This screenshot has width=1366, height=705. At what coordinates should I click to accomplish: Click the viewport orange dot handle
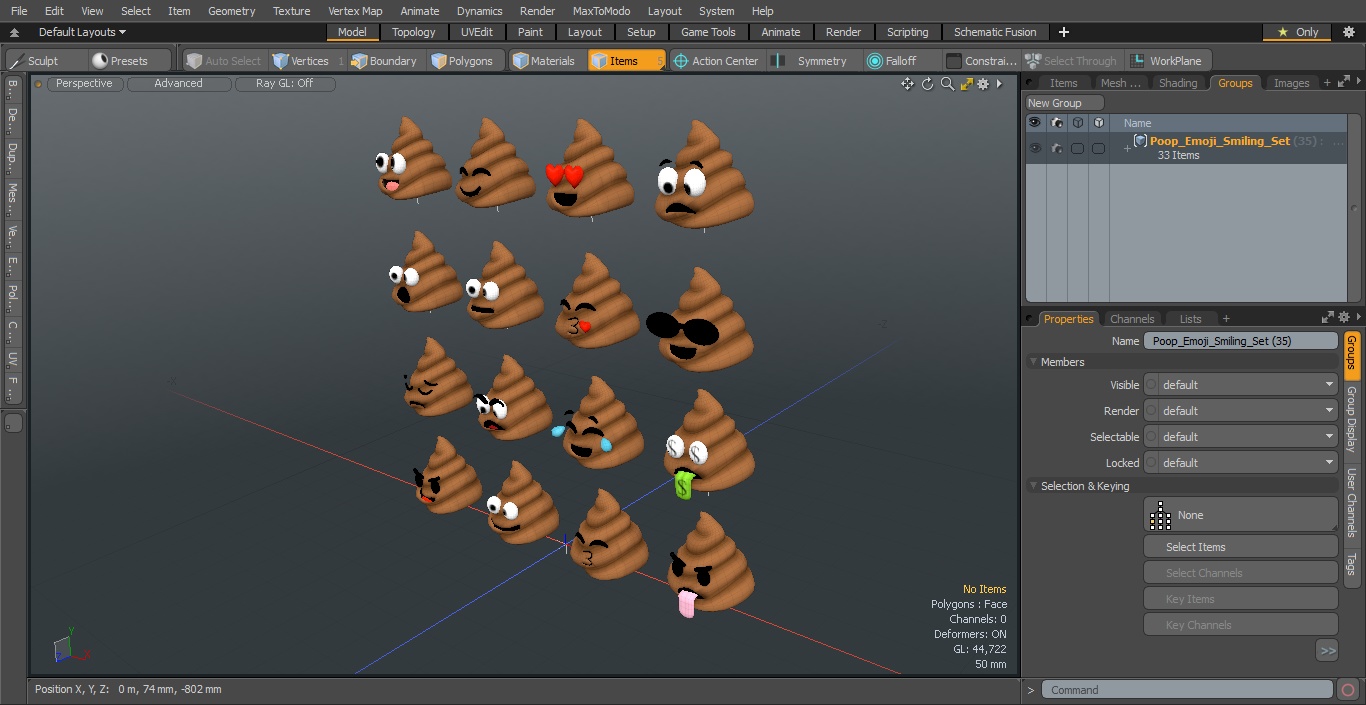(39, 84)
